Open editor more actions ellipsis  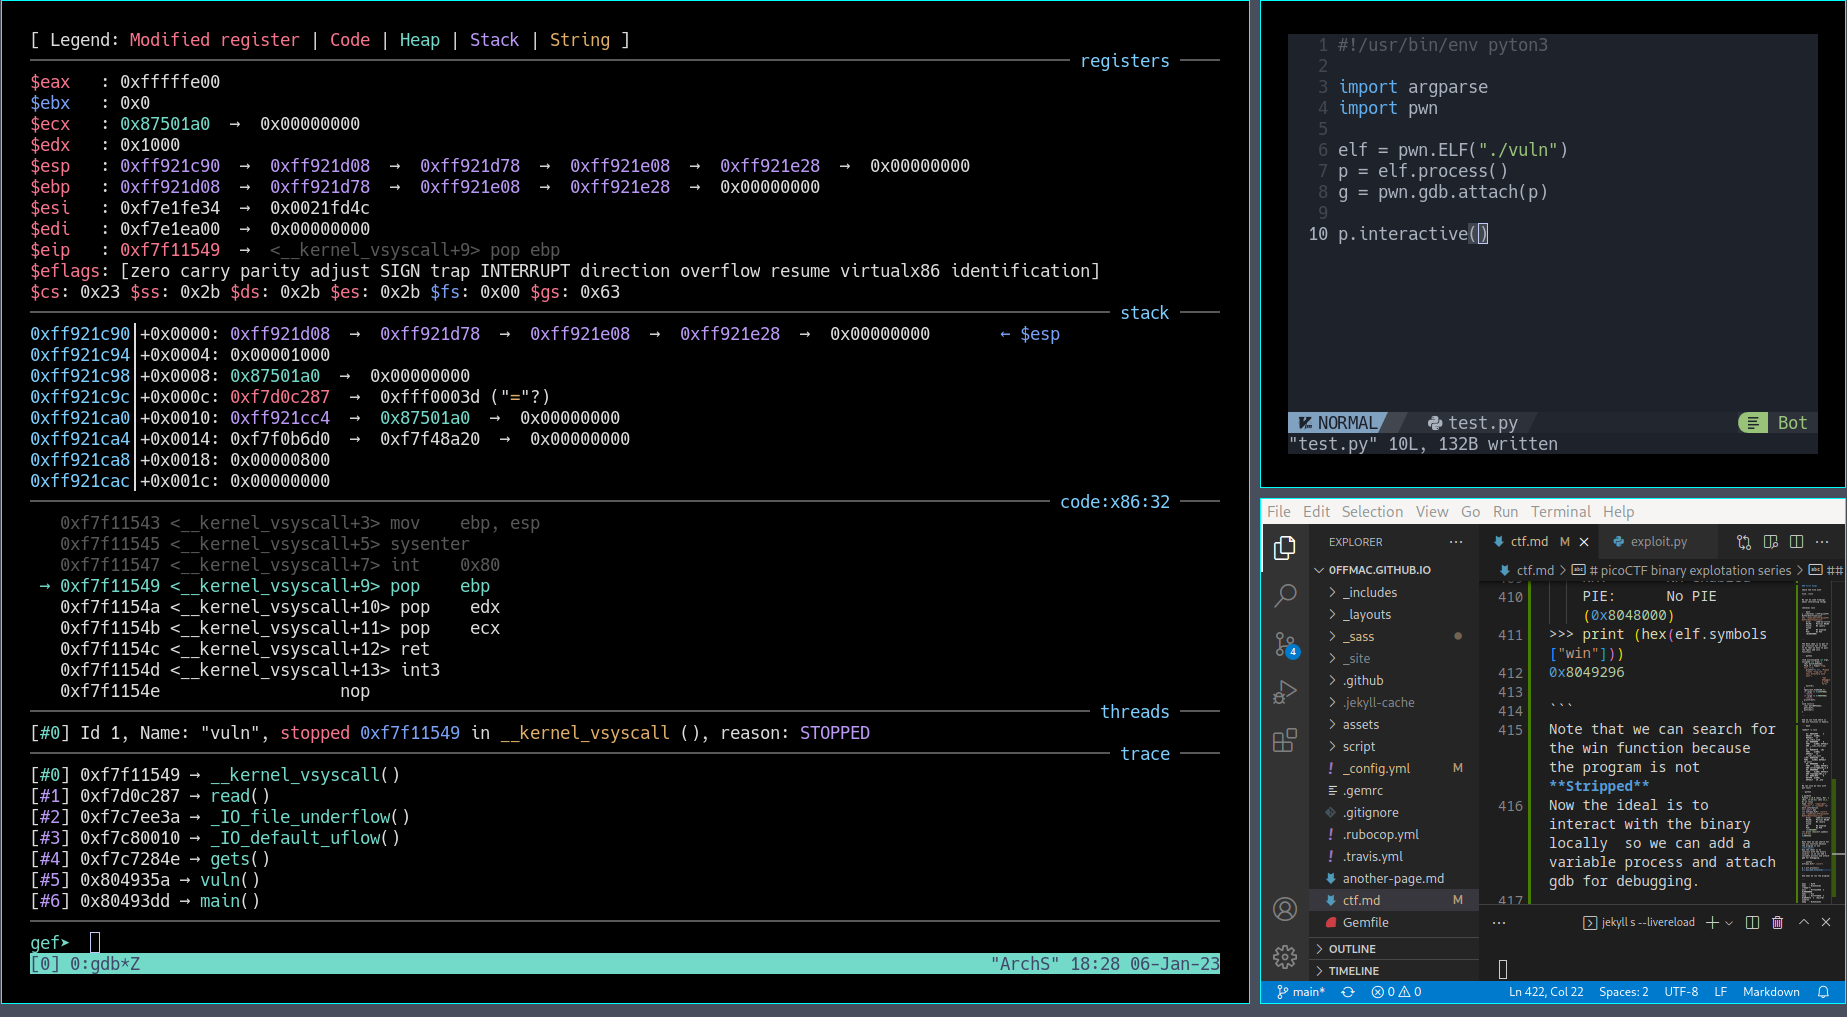pos(1823,542)
